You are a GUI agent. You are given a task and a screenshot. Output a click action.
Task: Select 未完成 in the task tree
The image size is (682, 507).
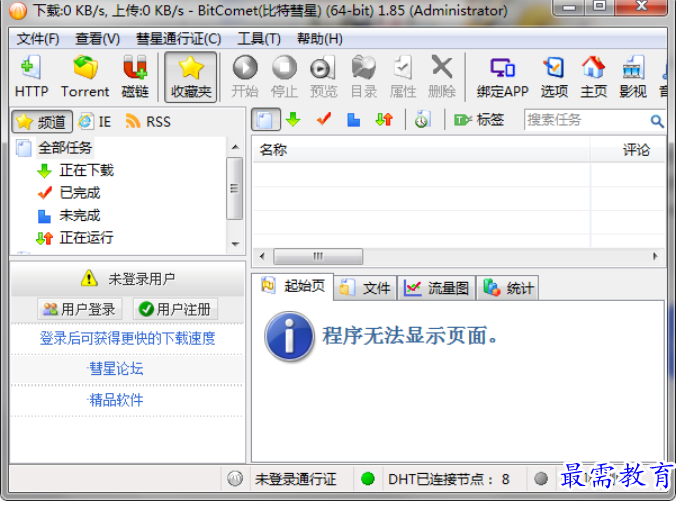pyautogui.click(x=80, y=216)
